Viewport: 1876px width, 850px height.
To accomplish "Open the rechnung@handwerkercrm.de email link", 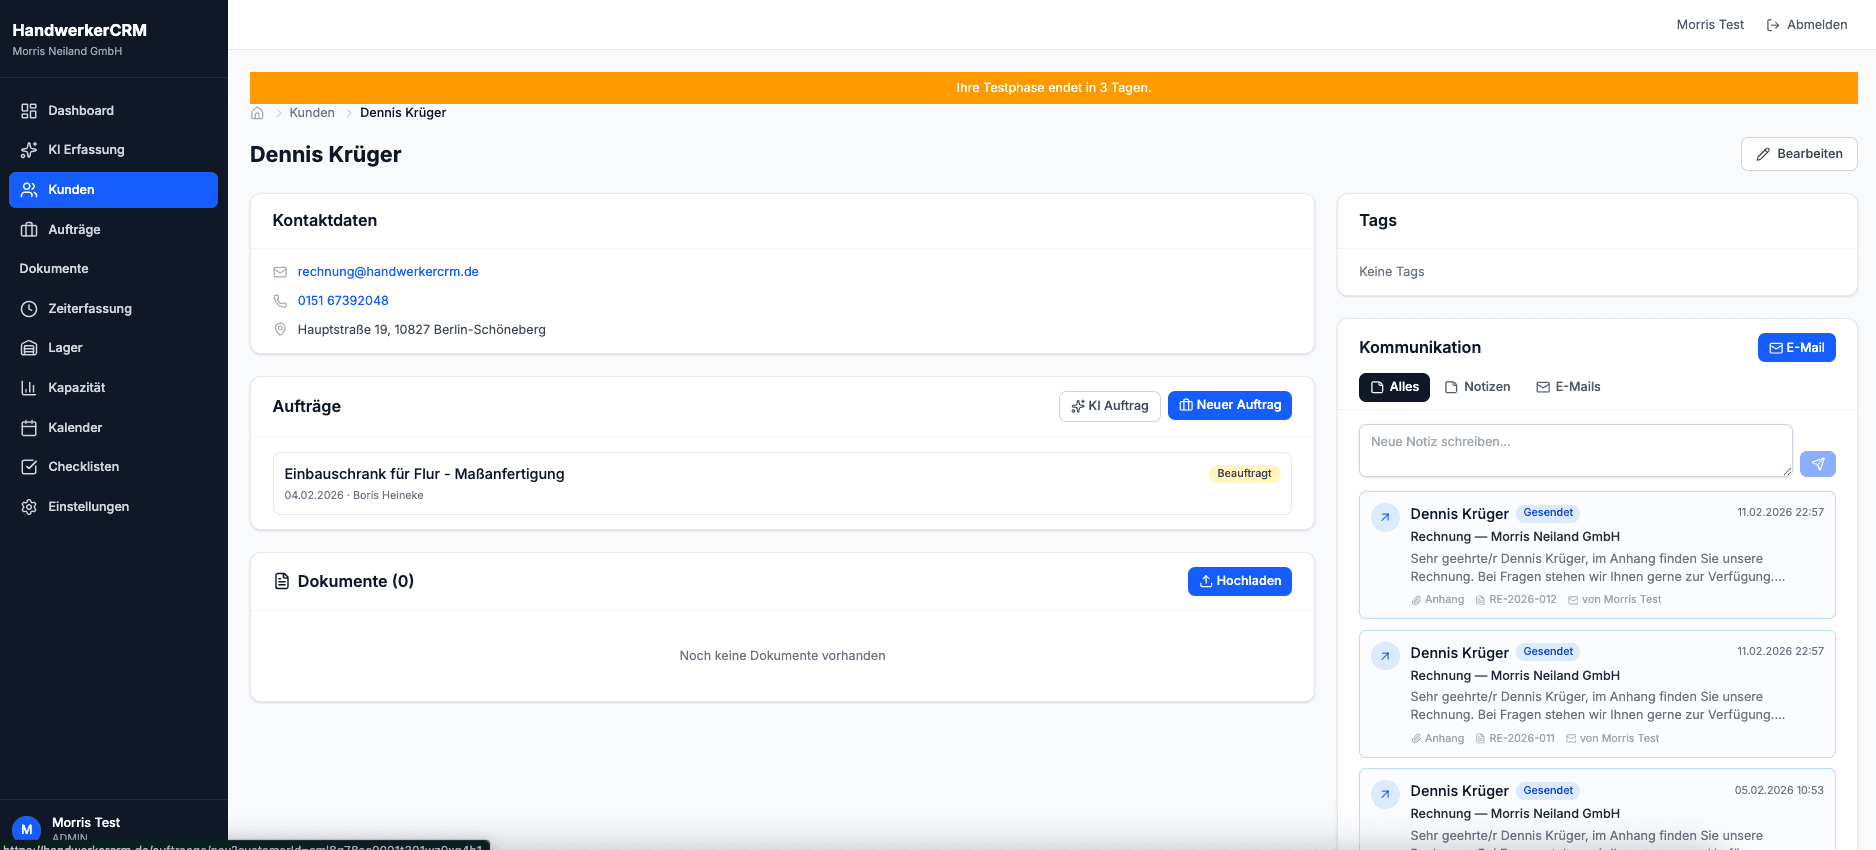I will coord(388,272).
